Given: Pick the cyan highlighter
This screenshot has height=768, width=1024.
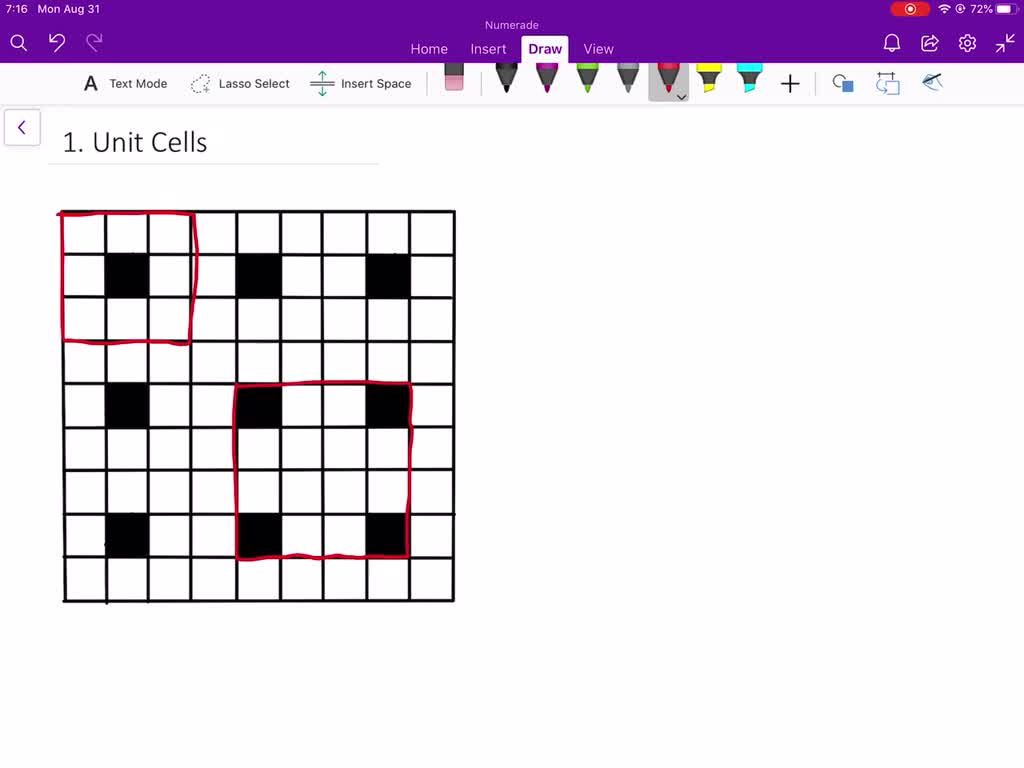Looking at the screenshot, I should [750, 80].
